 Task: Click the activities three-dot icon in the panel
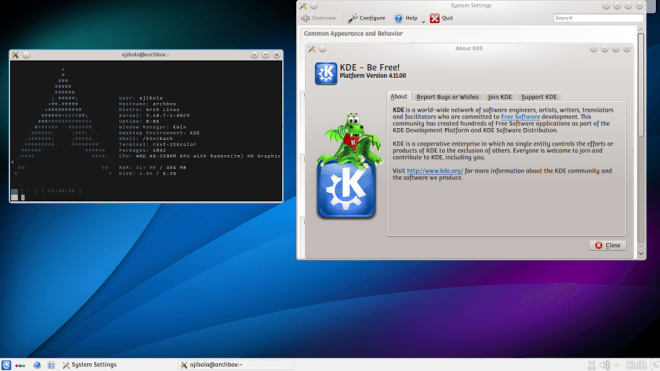point(20,366)
